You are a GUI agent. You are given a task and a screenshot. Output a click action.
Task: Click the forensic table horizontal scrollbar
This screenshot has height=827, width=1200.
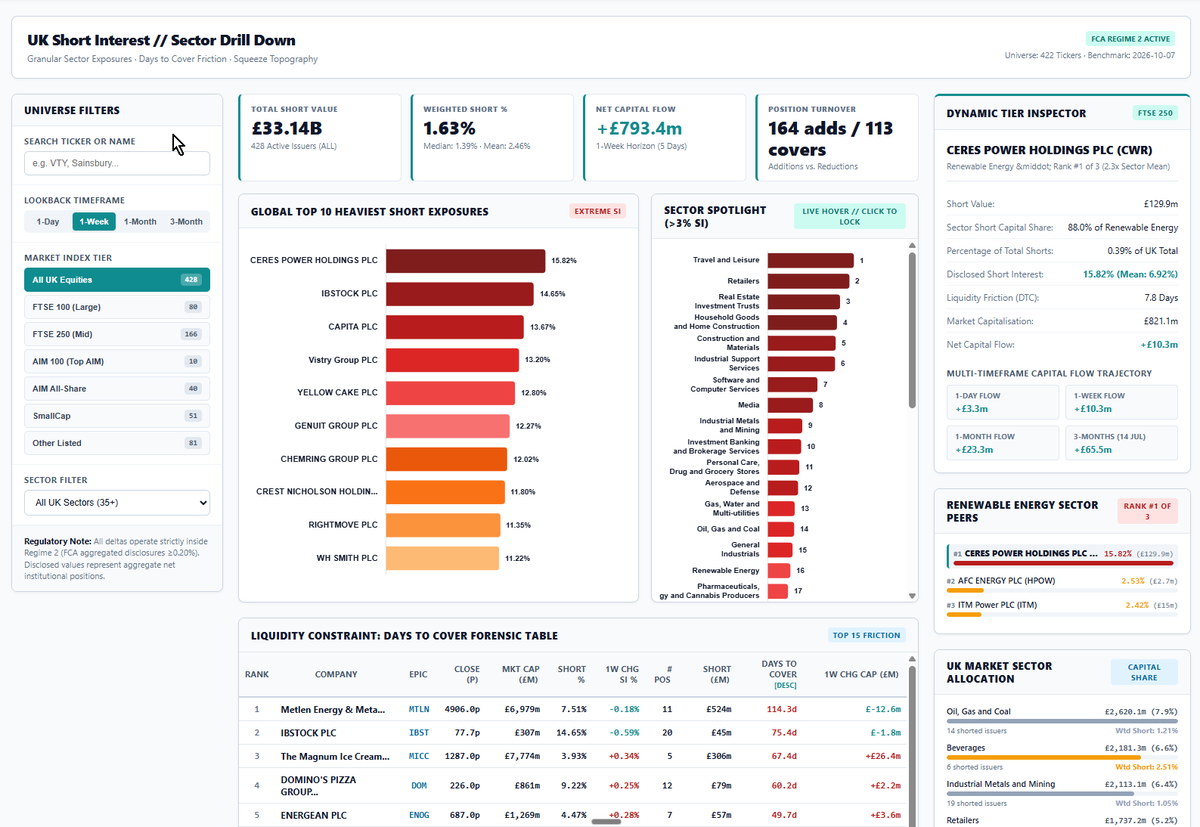coord(606,821)
